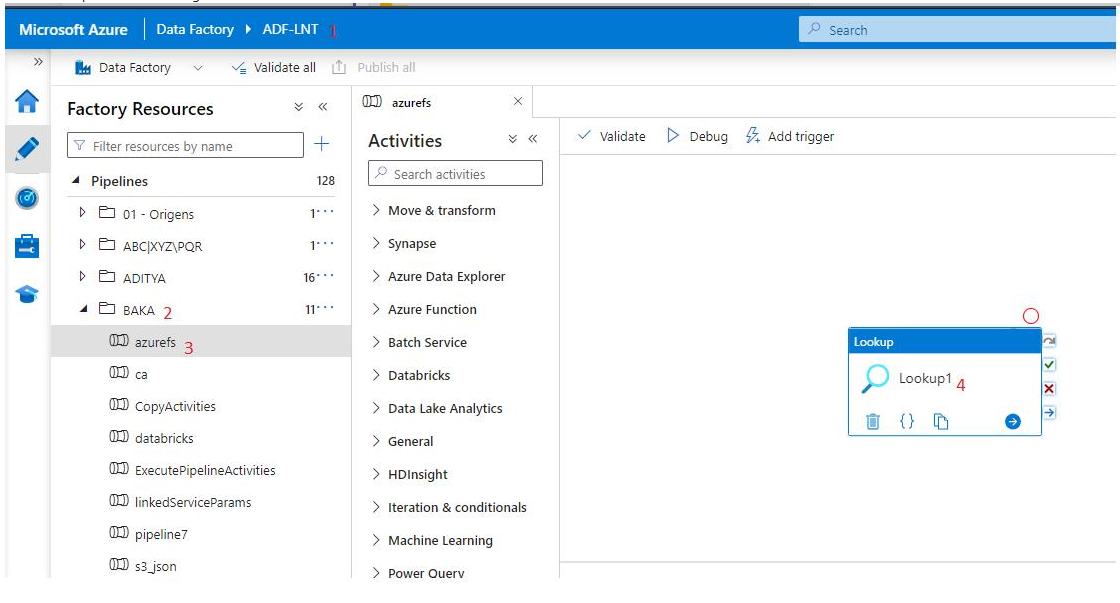Screen dimensions: 1120x603
Task: Close the azurefs tab
Action: pyautogui.click(x=518, y=101)
